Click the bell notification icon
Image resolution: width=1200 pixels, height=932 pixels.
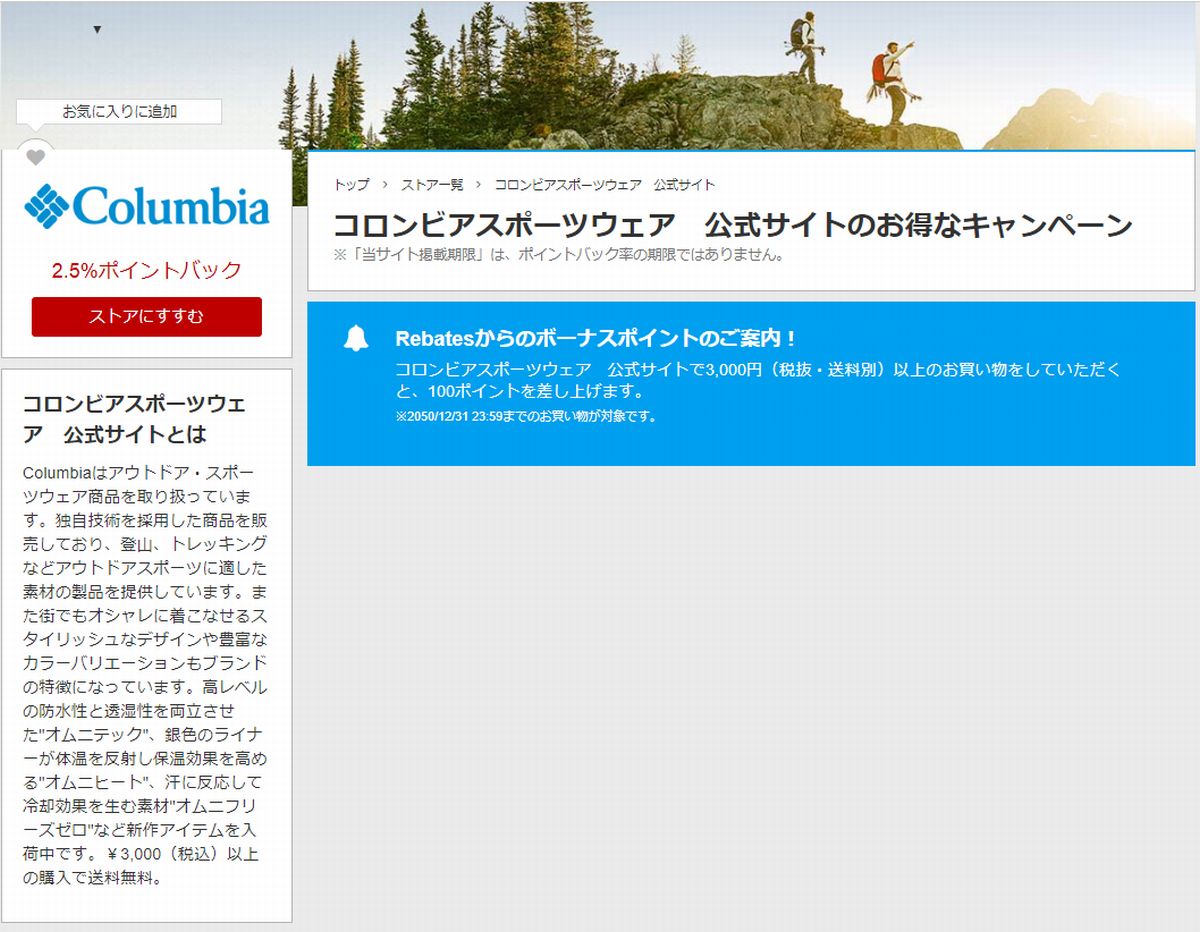coord(356,339)
